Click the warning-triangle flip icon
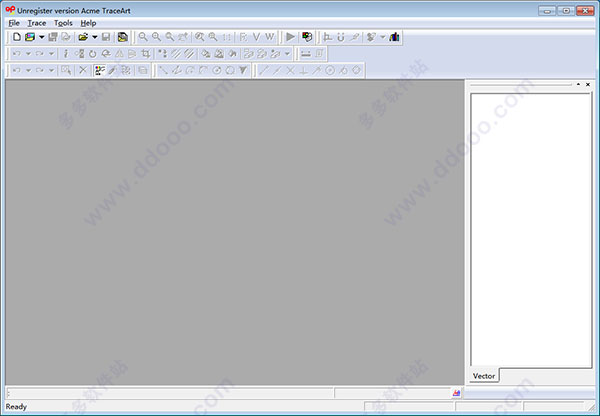The width and height of the screenshot is (600, 416). [119, 54]
